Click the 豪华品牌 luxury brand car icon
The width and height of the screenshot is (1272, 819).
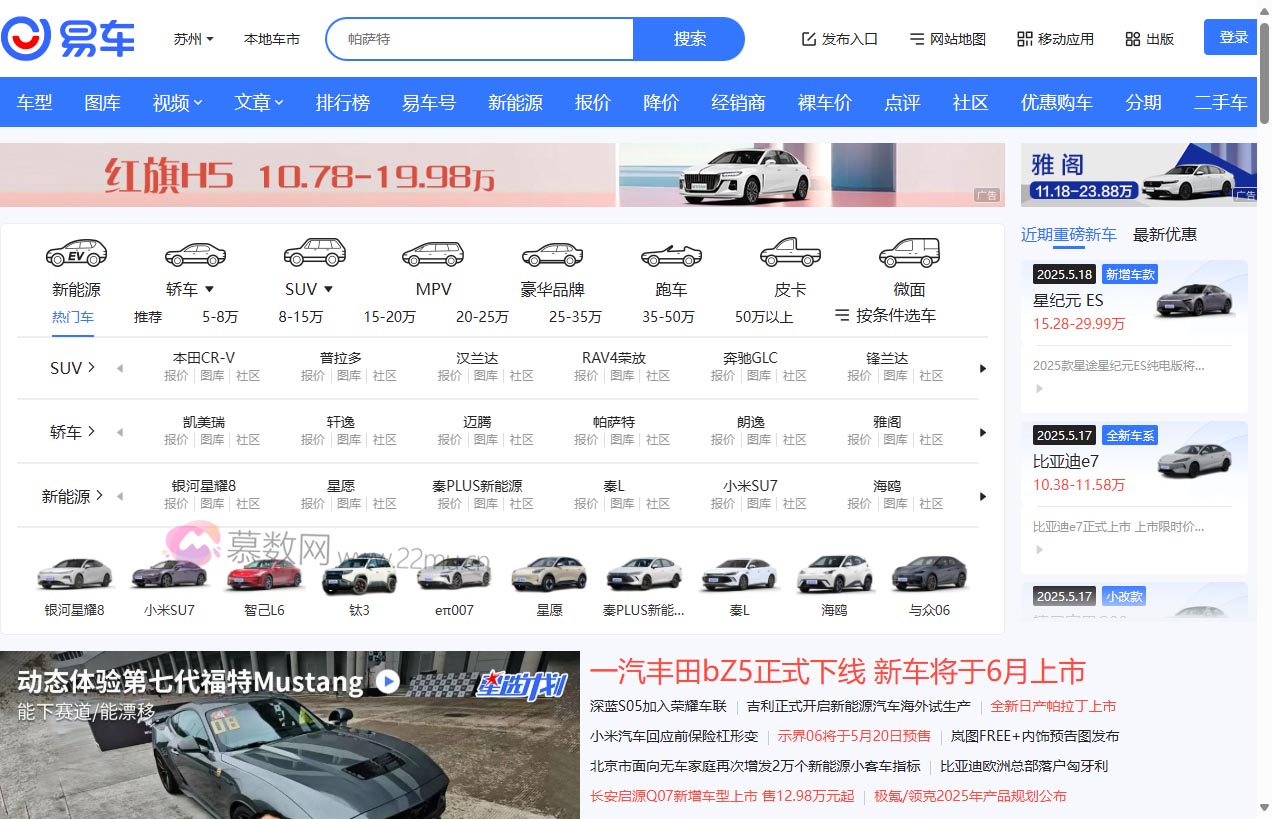point(552,253)
